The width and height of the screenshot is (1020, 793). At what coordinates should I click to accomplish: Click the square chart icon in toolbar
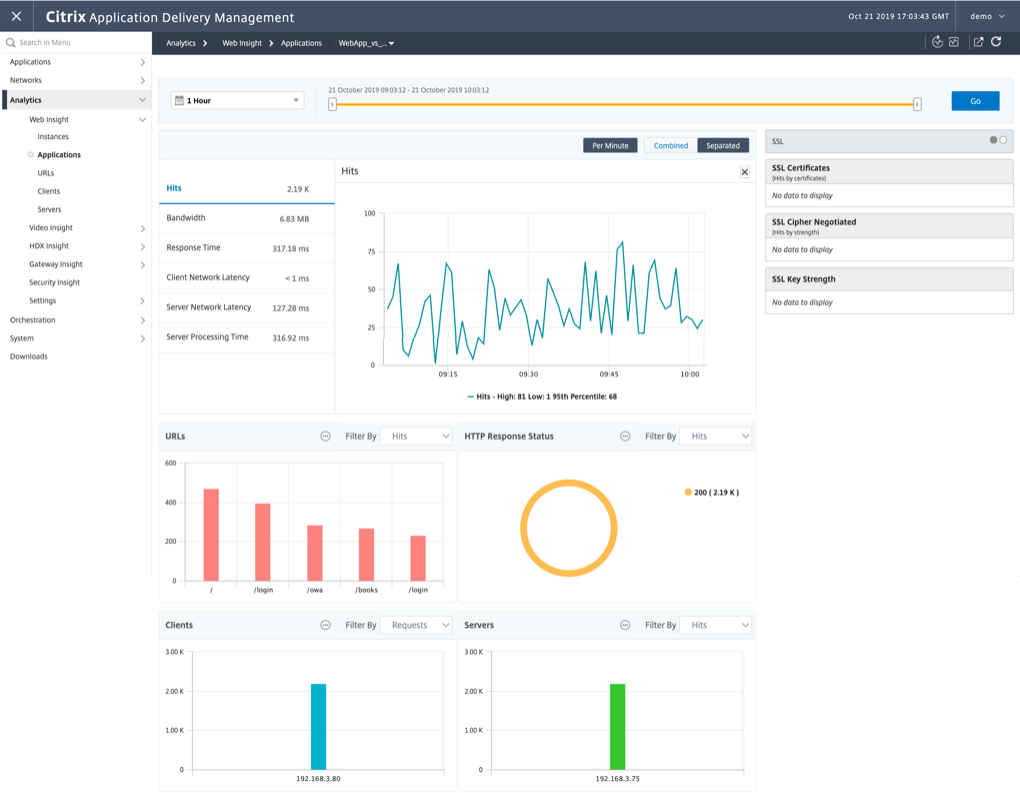click(954, 42)
